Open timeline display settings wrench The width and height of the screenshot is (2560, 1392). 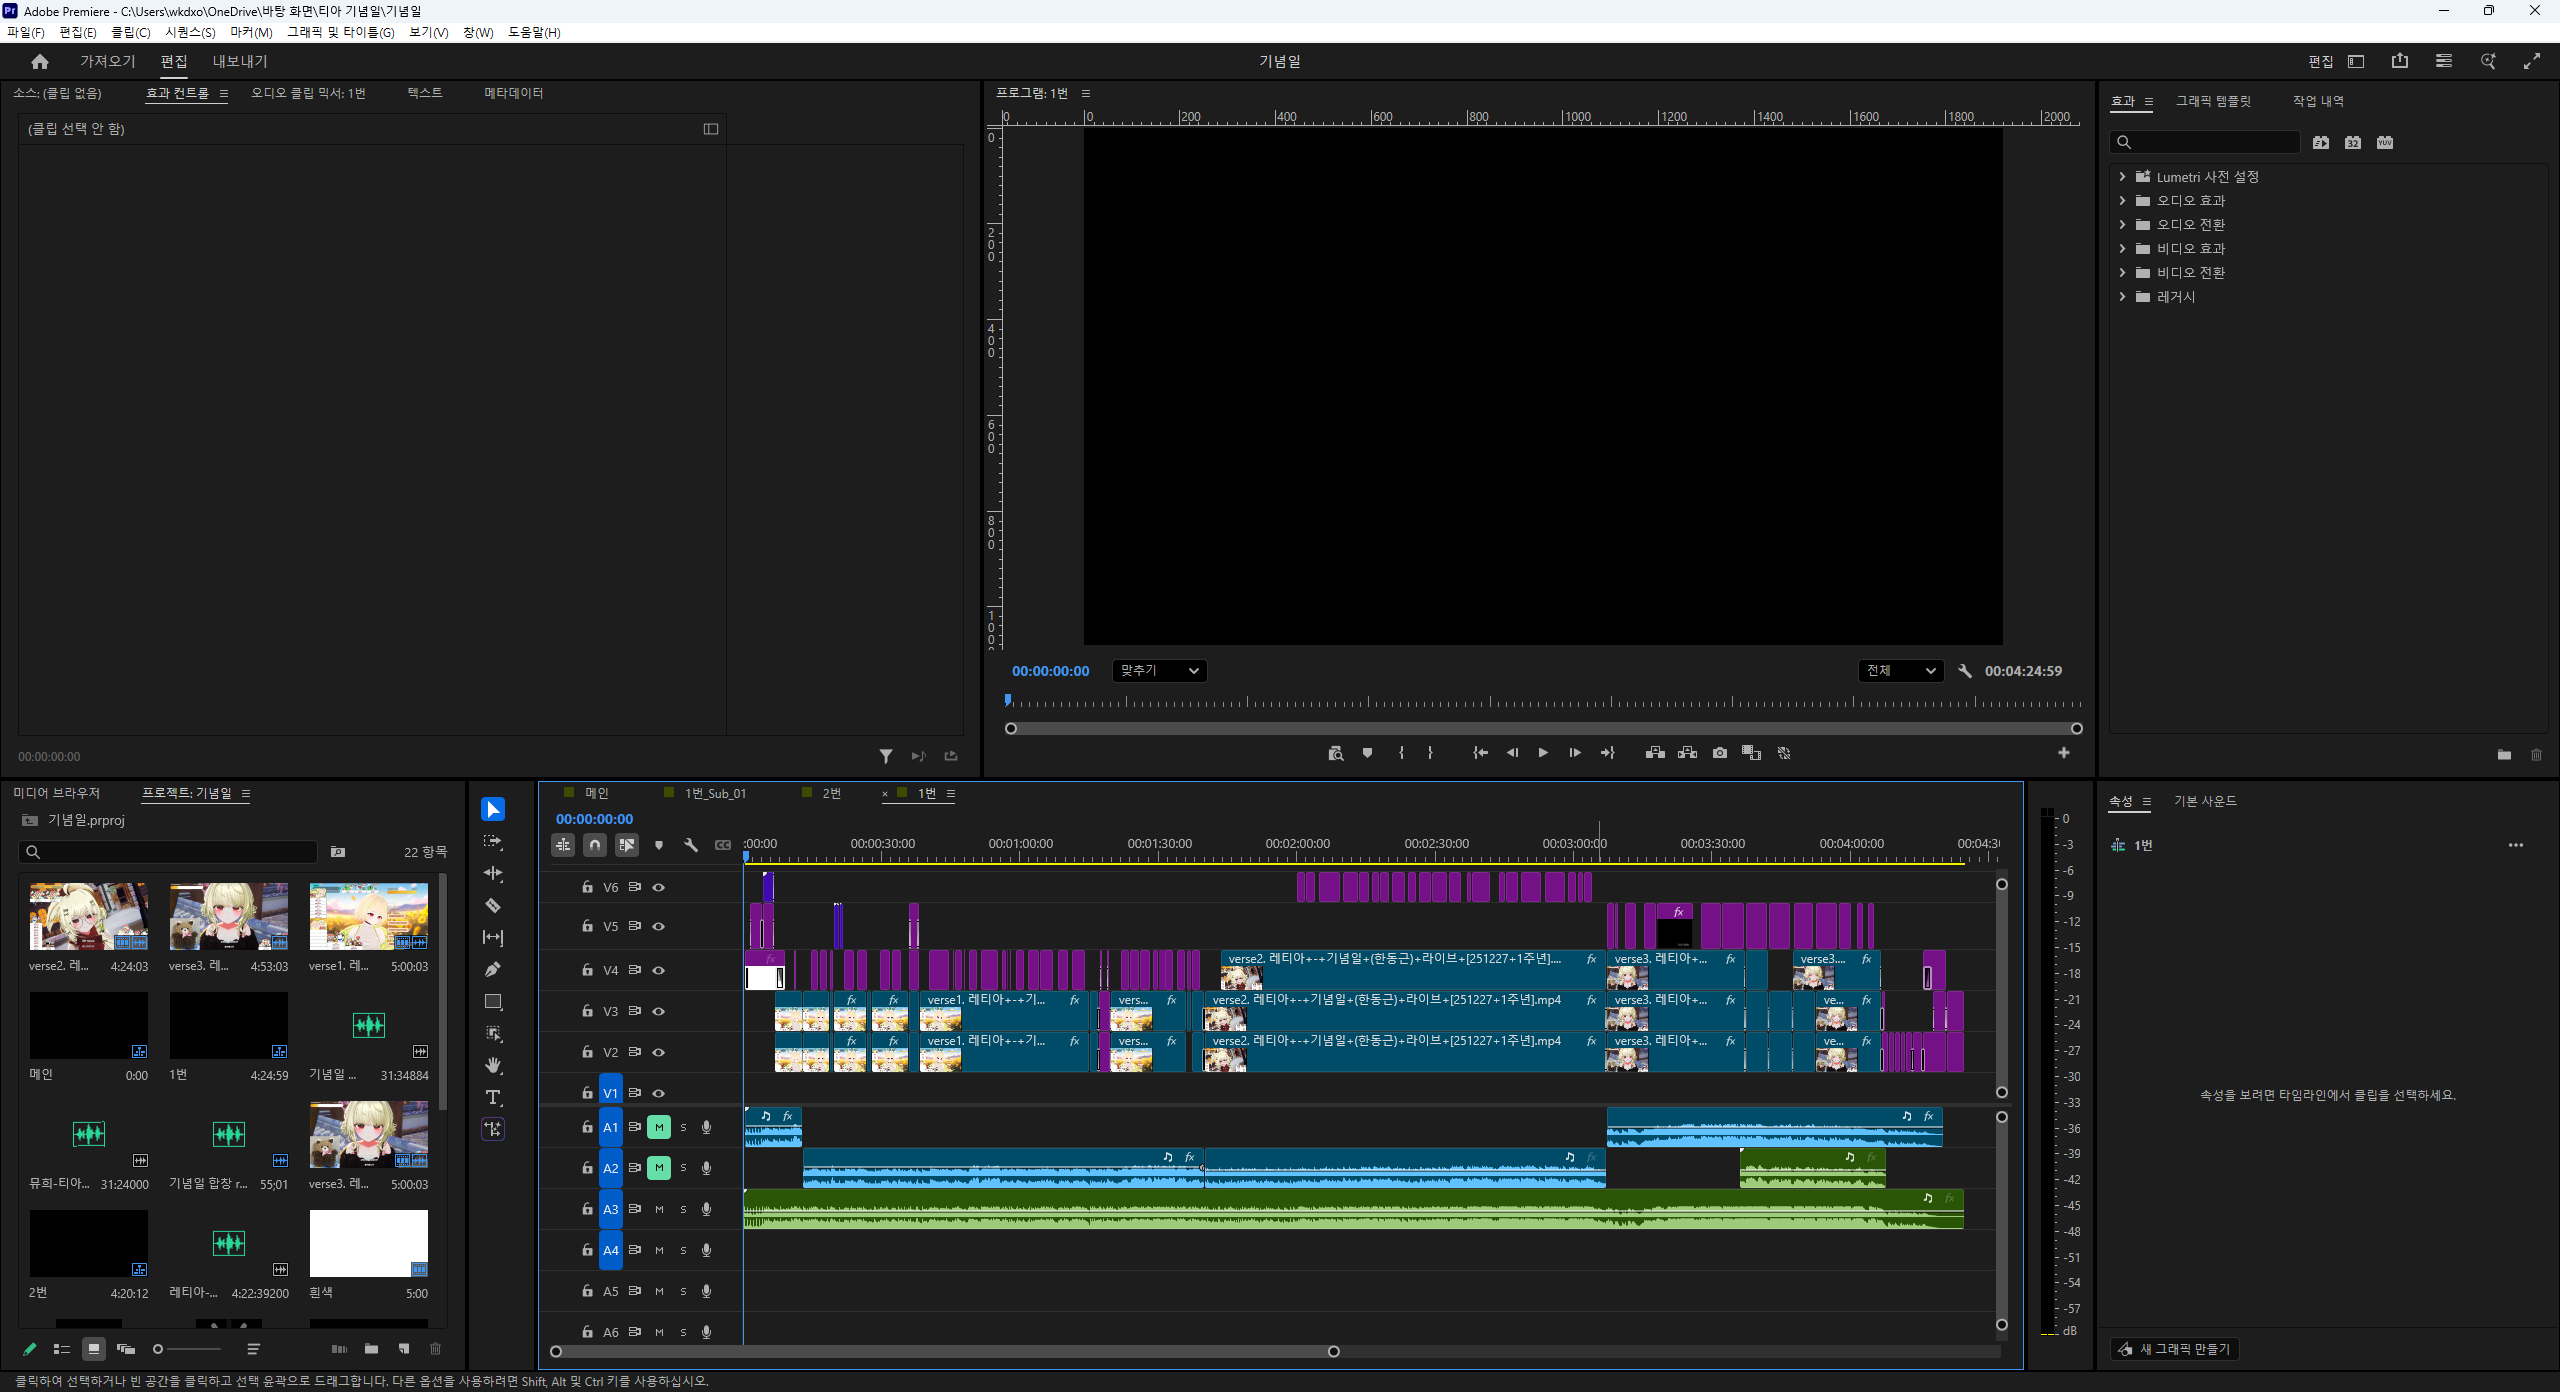click(691, 845)
